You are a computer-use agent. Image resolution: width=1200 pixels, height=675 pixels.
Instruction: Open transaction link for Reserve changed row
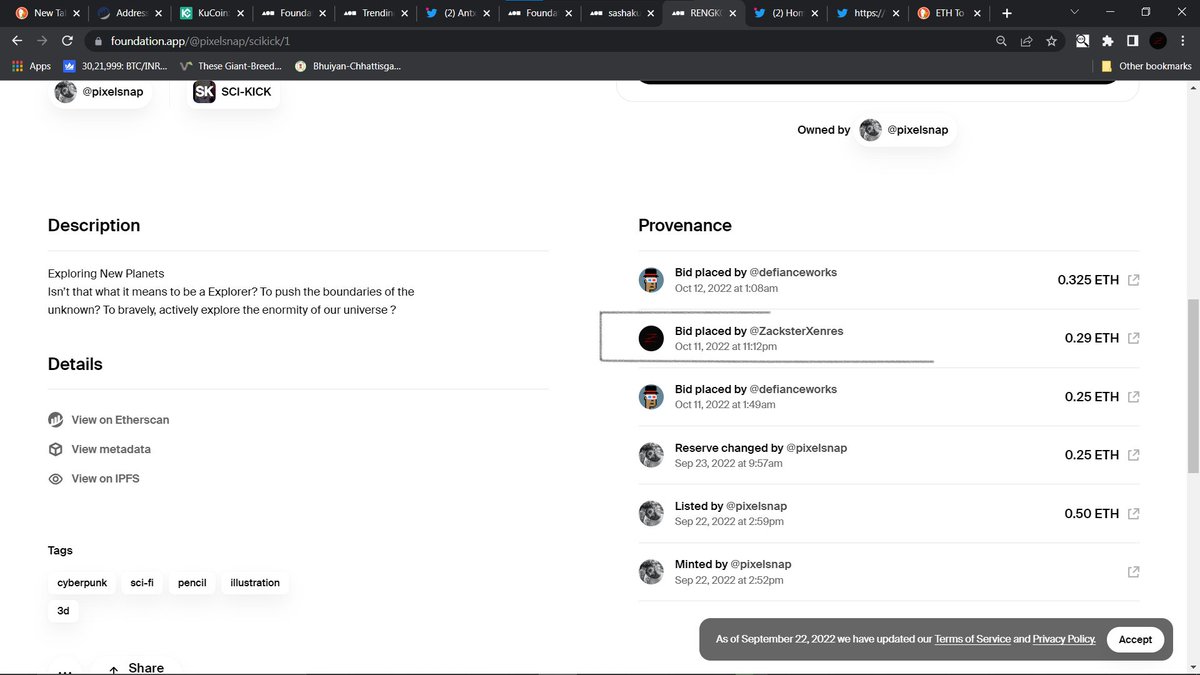(x=1133, y=455)
